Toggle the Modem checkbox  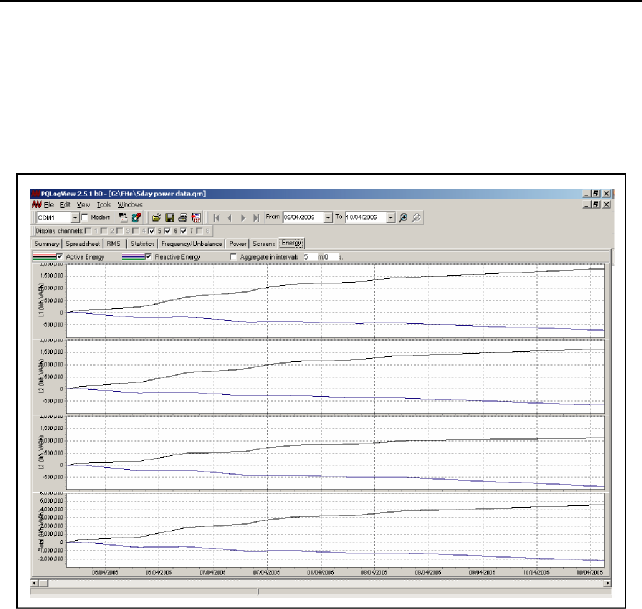pyautogui.click(x=86, y=217)
